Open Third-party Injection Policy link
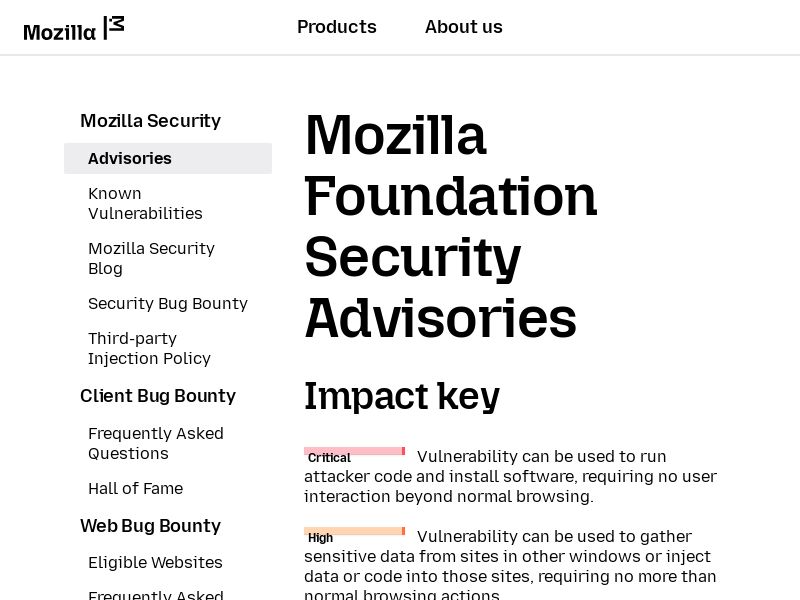 click(x=149, y=348)
